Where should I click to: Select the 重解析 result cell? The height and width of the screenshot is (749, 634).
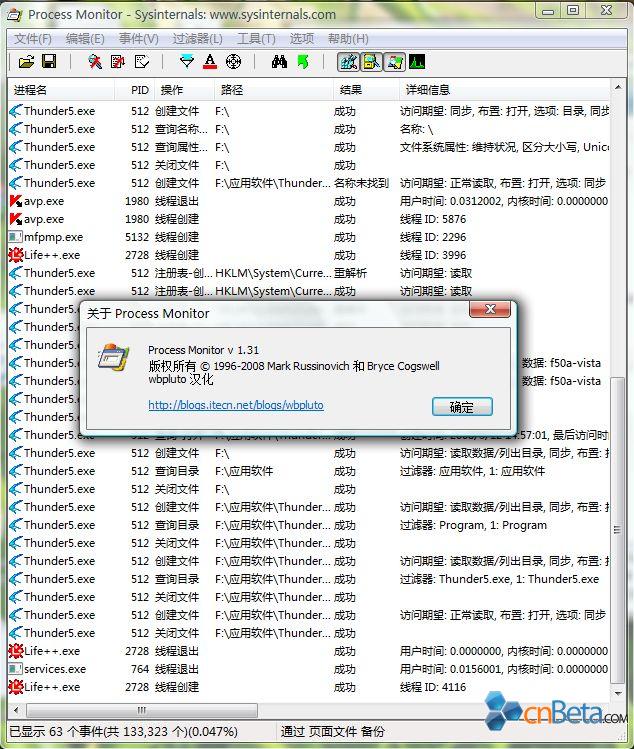350,273
